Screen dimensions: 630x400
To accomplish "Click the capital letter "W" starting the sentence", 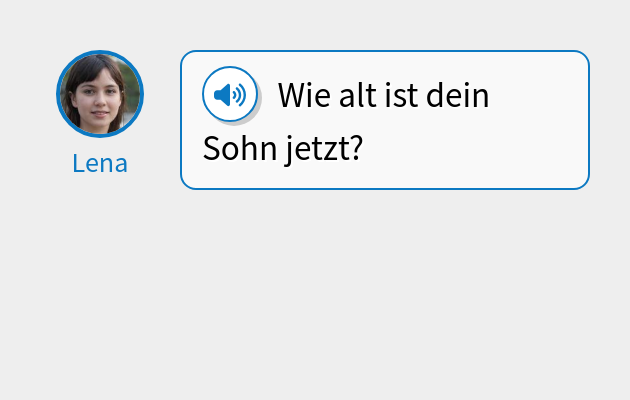I will [291, 96].
